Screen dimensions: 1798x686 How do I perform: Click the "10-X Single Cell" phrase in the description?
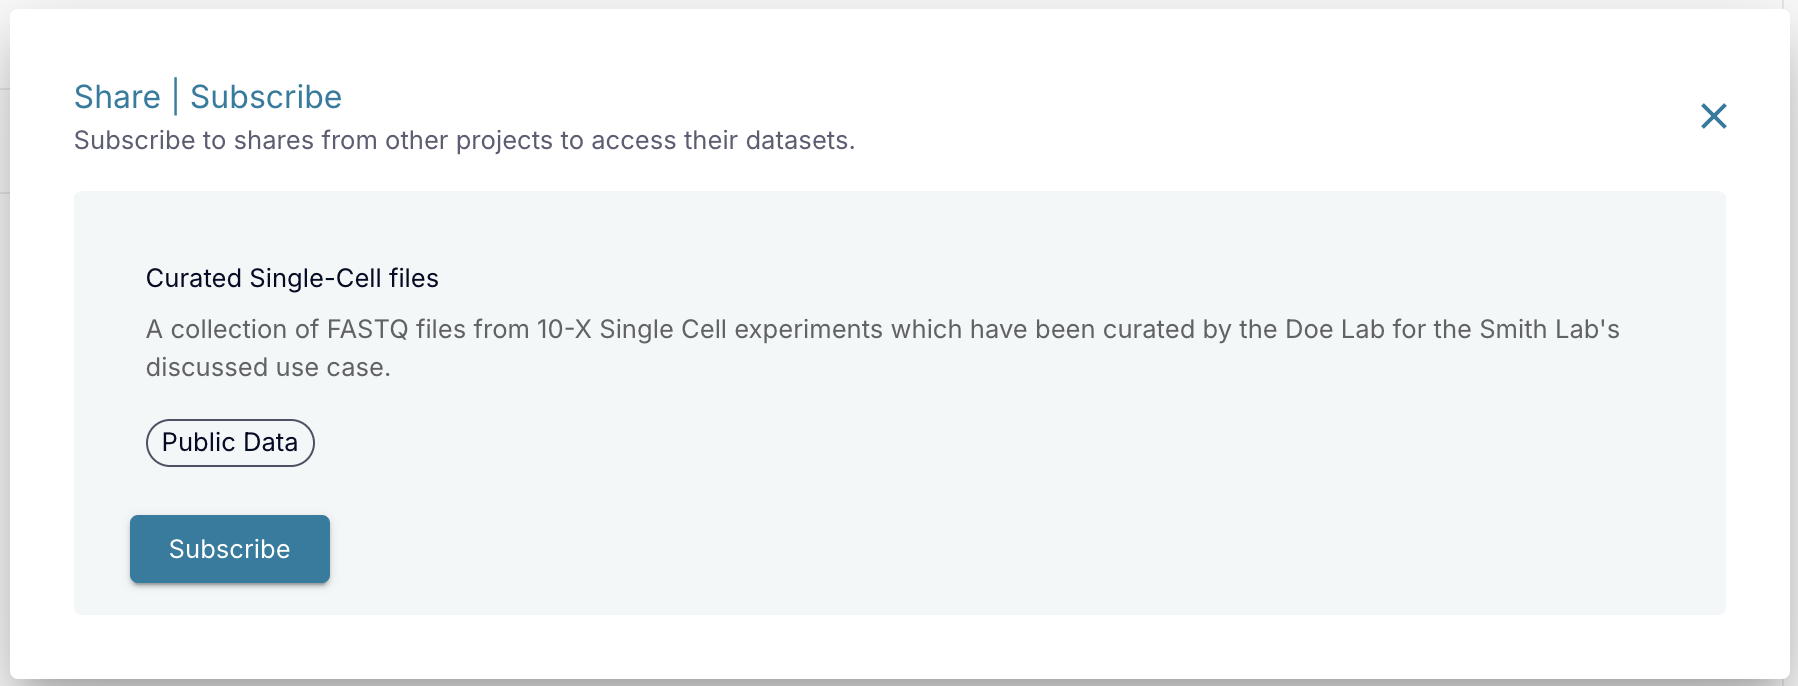[631, 329]
